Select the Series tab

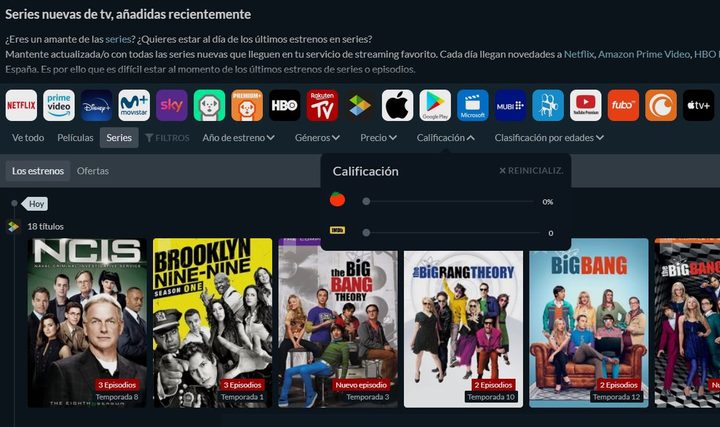click(x=119, y=138)
